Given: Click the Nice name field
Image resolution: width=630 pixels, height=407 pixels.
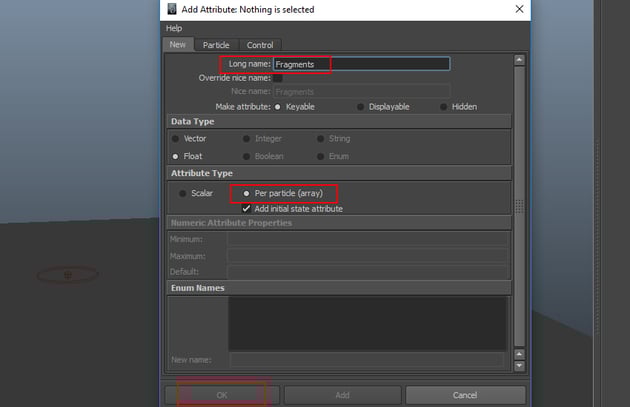Looking at the screenshot, I should [x=362, y=92].
